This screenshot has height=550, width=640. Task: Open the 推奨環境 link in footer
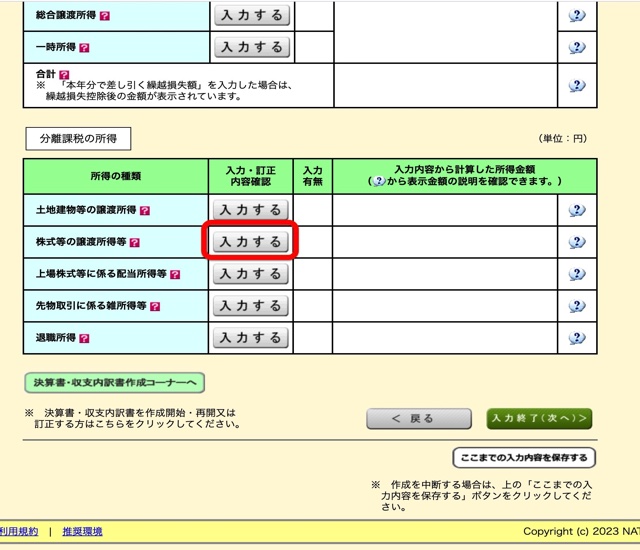click(x=82, y=531)
